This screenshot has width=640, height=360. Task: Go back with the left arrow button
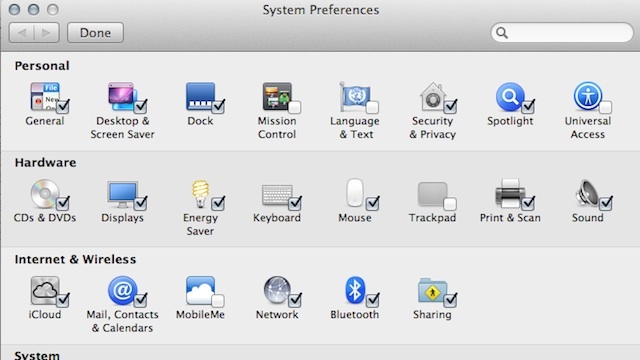[22, 33]
